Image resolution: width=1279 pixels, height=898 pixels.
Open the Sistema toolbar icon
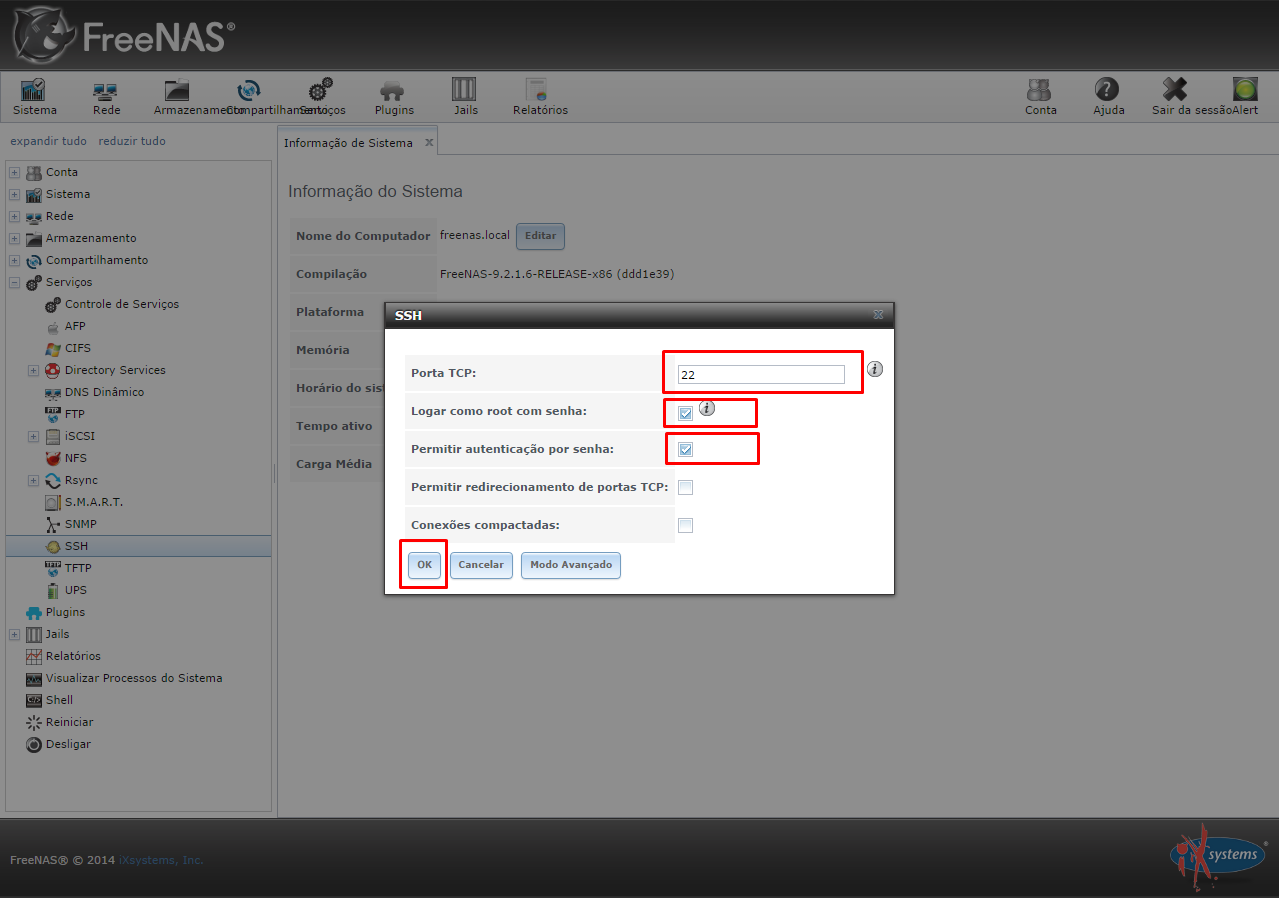[34, 97]
